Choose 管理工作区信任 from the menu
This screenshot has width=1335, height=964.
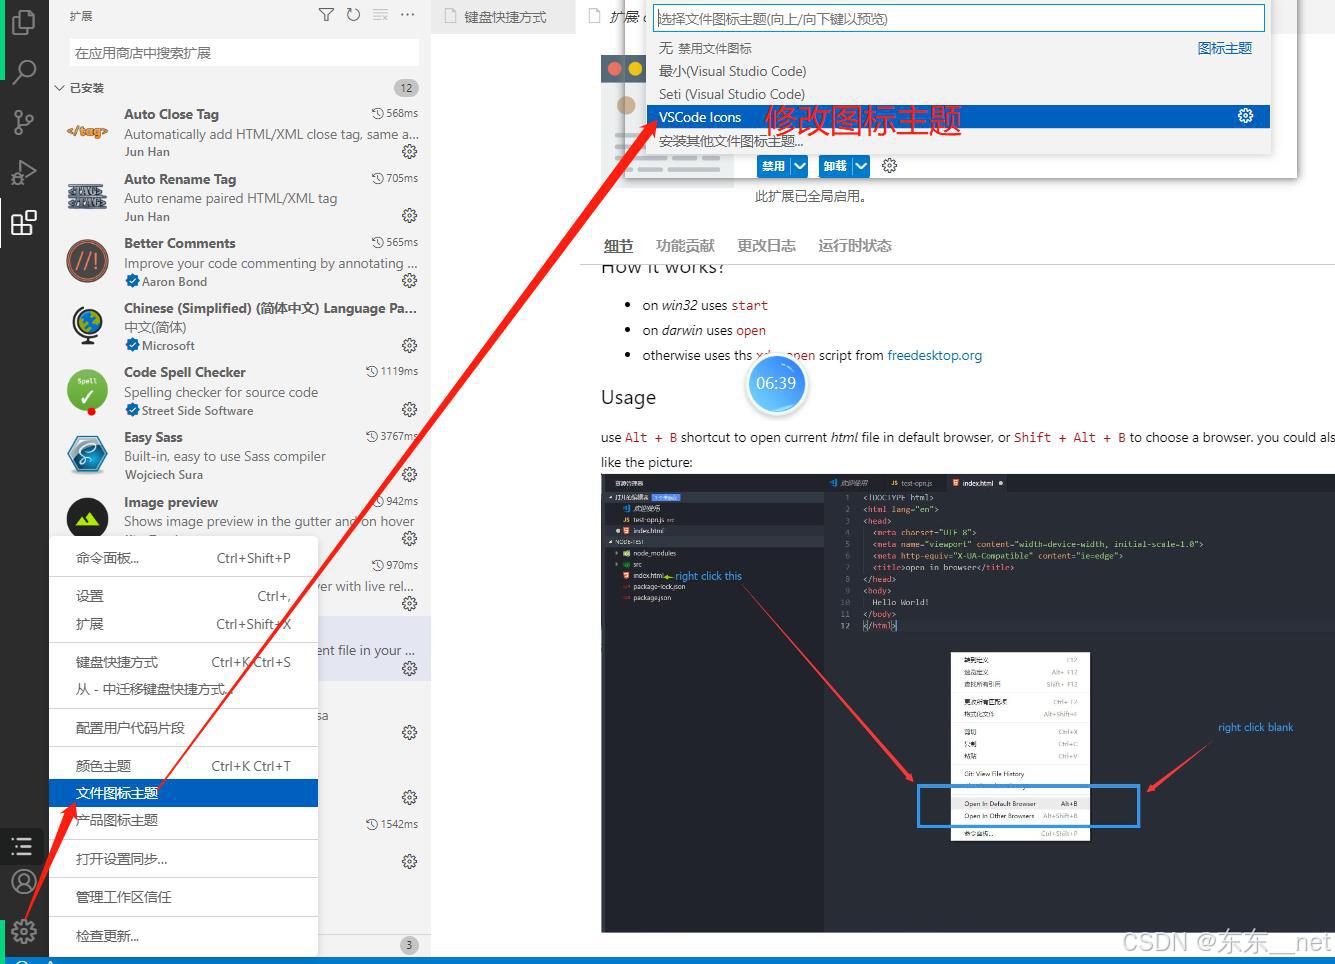pyautogui.click(x=183, y=897)
